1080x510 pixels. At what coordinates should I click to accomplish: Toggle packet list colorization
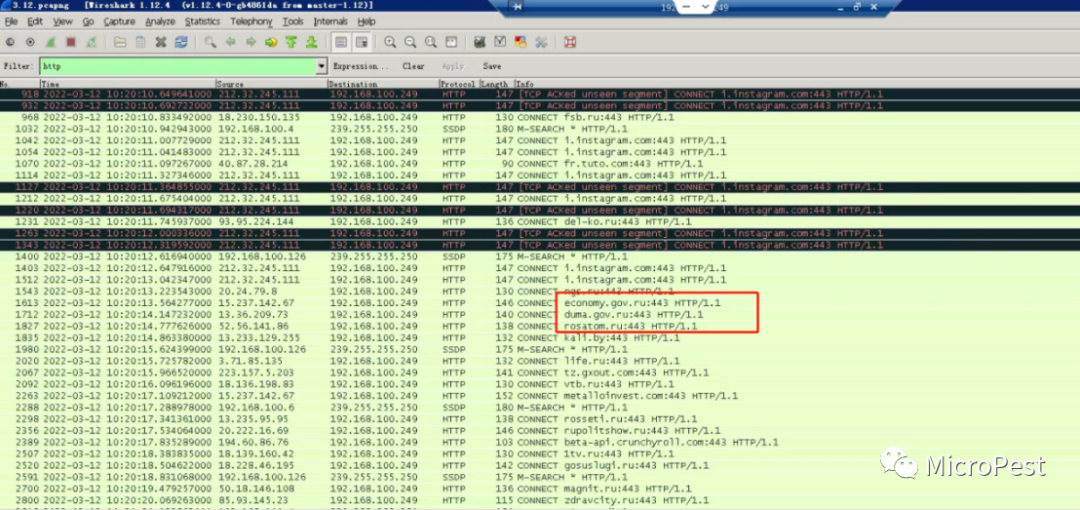click(x=340, y=43)
